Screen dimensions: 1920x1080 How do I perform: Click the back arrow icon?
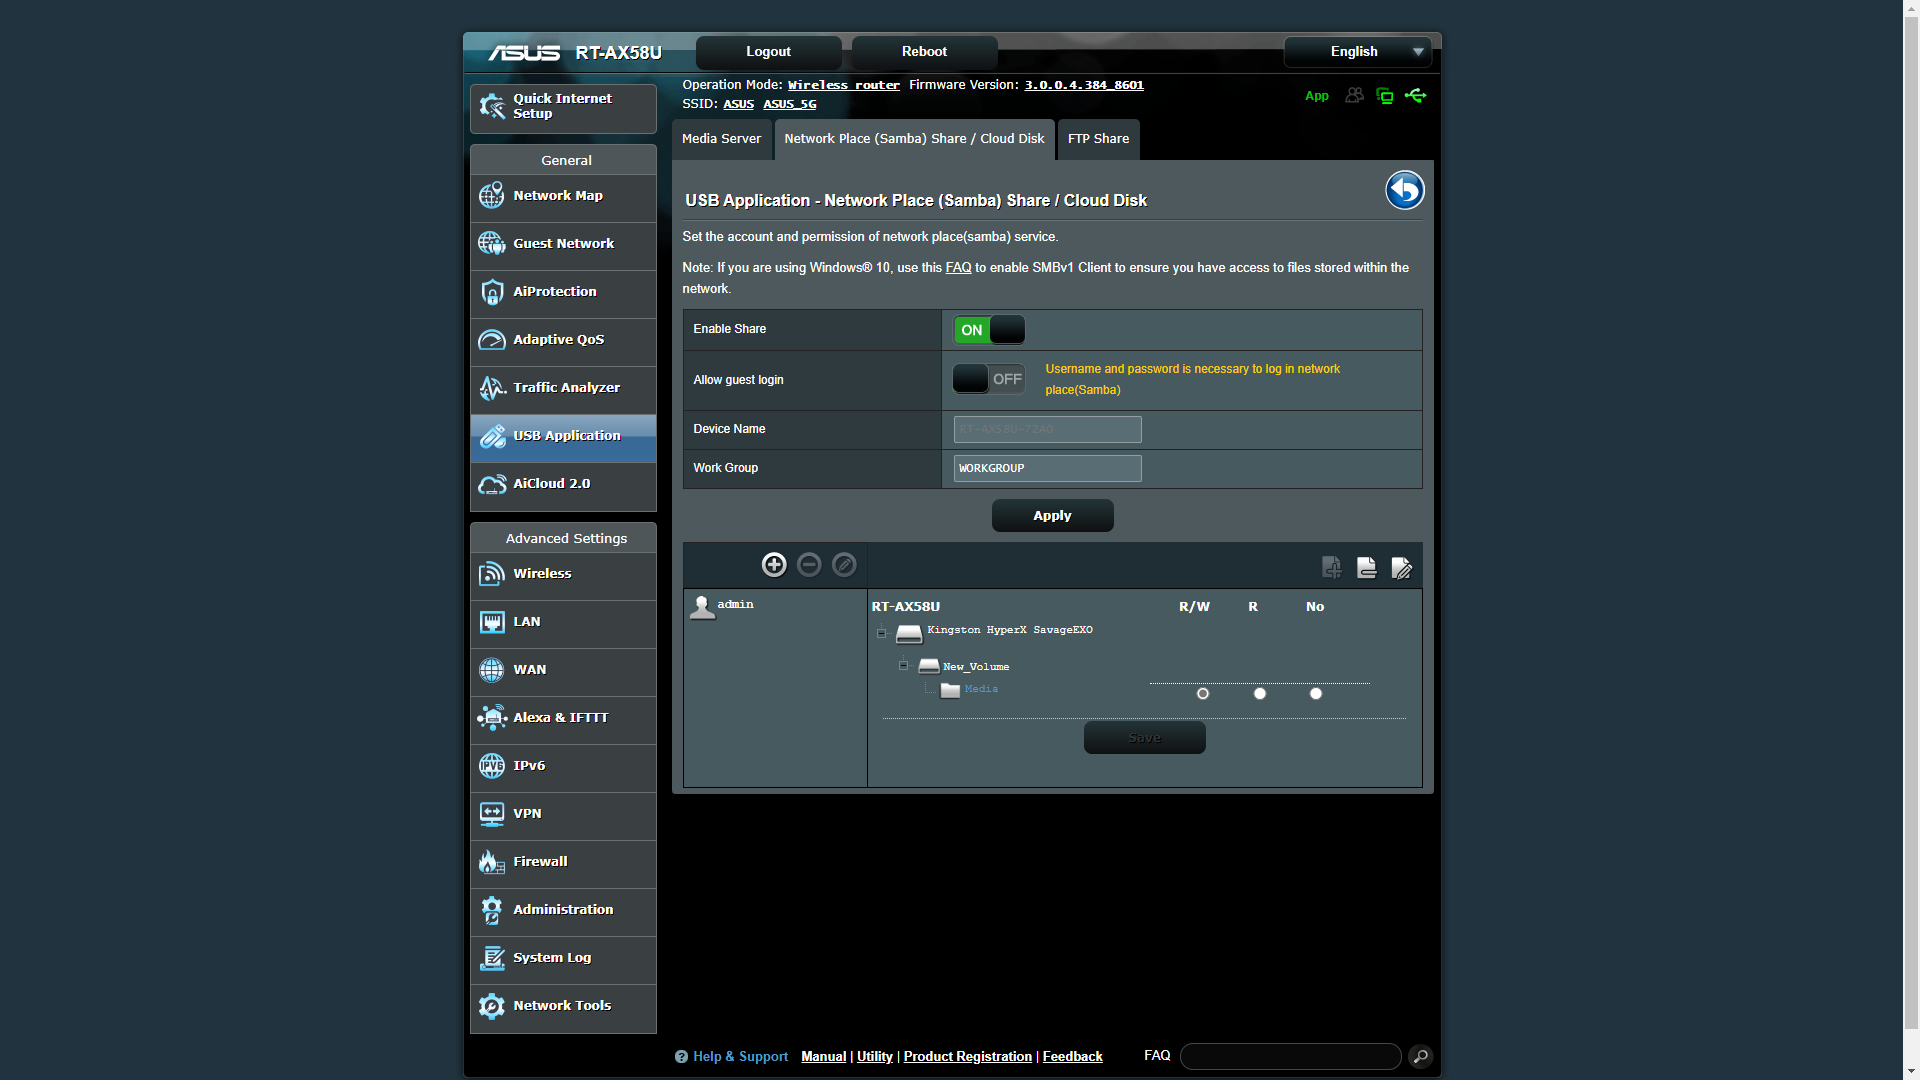[x=1404, y=190]
